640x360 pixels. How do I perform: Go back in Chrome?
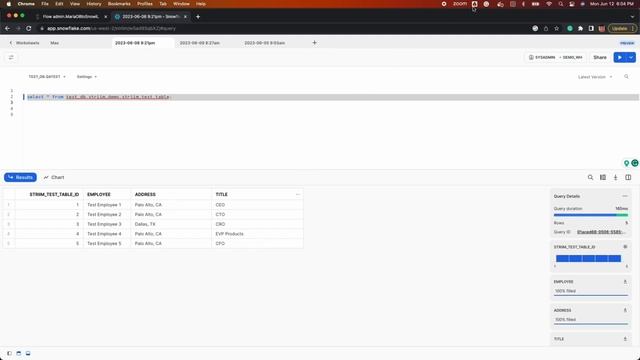(x=7, y=29)
